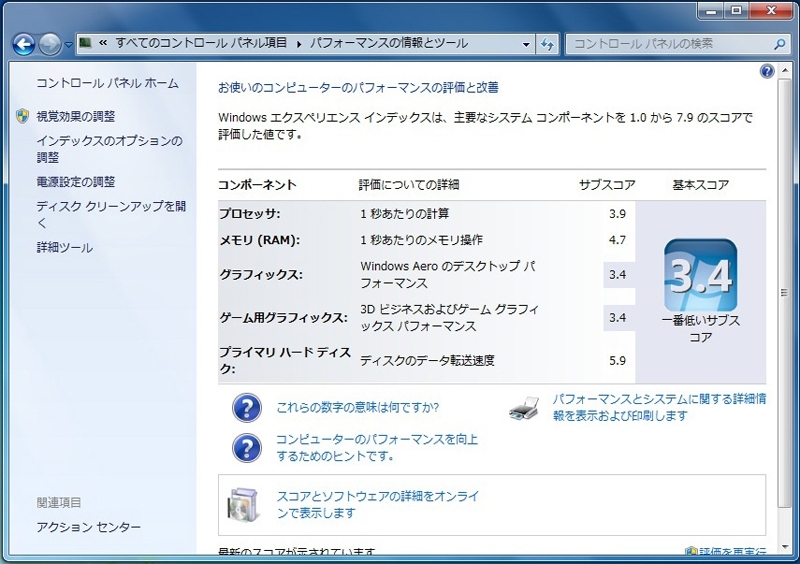Viewport: 800px width, 564px height.
Task: Click the 3.4 base score badge
Action: [700, 275]
